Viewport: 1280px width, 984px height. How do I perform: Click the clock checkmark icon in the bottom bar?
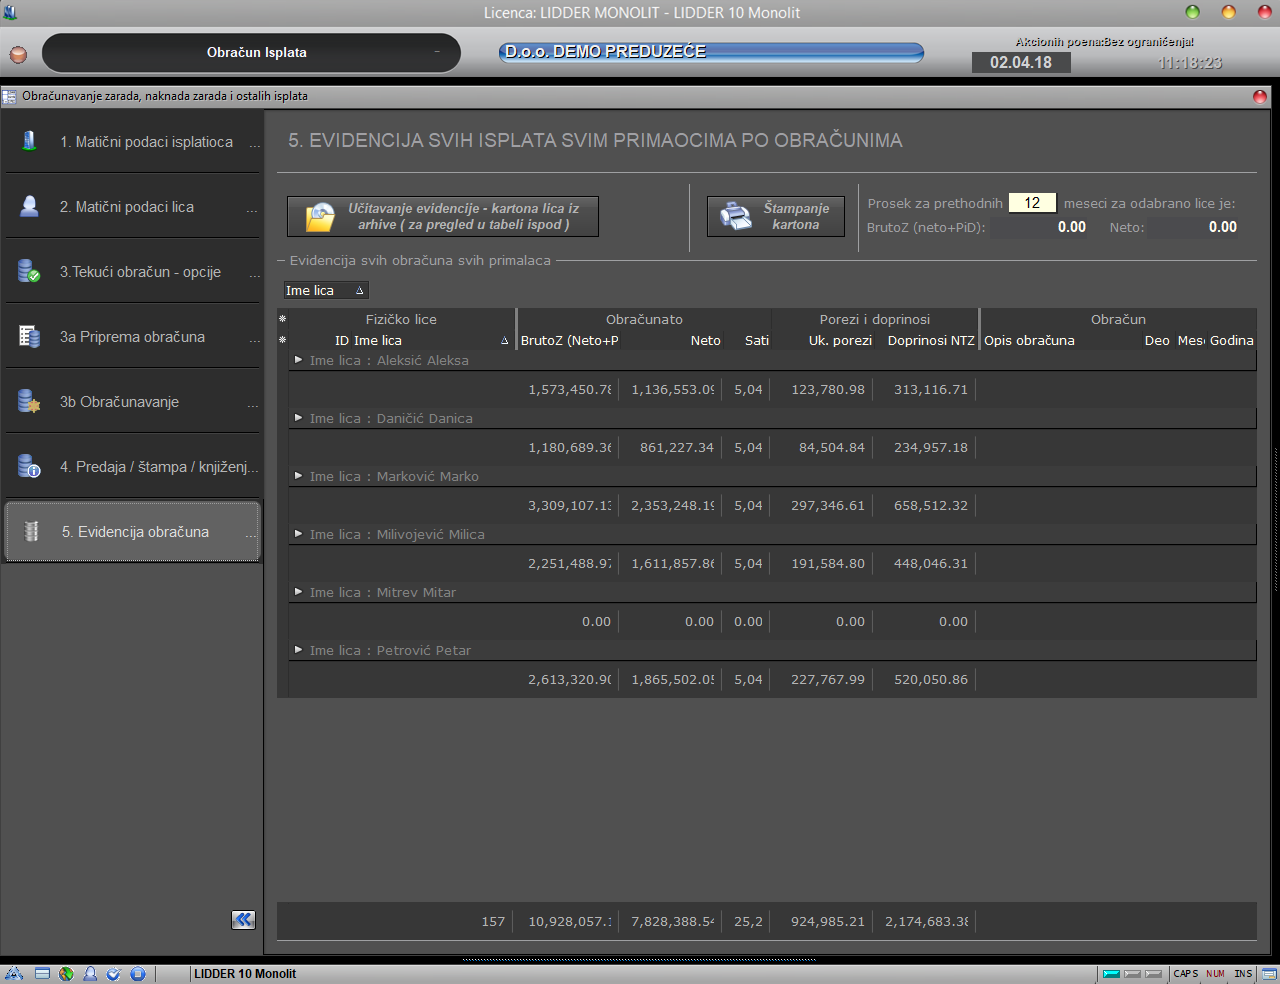tap(114, 973)
